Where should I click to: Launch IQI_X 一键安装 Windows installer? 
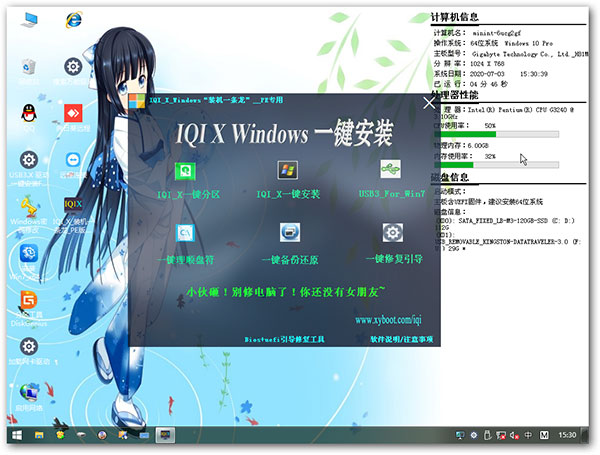click(x=288, y=171)
